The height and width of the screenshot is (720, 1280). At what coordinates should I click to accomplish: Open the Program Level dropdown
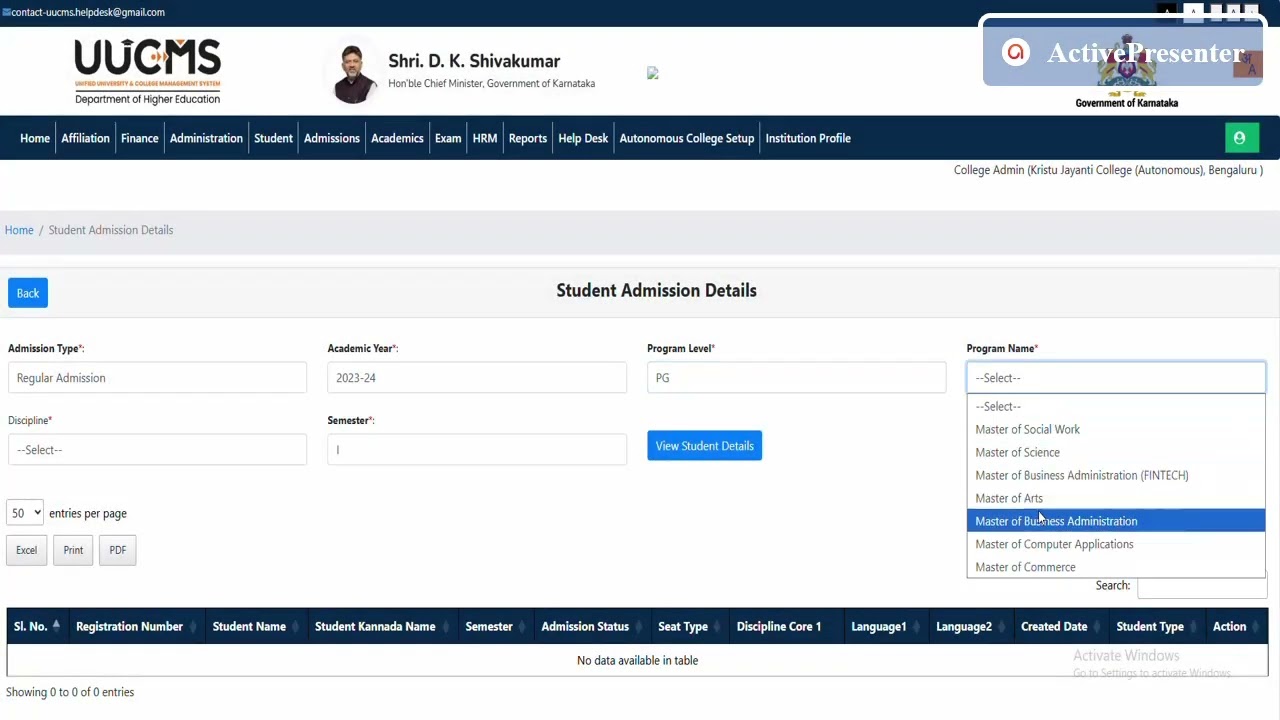[796, 378]
